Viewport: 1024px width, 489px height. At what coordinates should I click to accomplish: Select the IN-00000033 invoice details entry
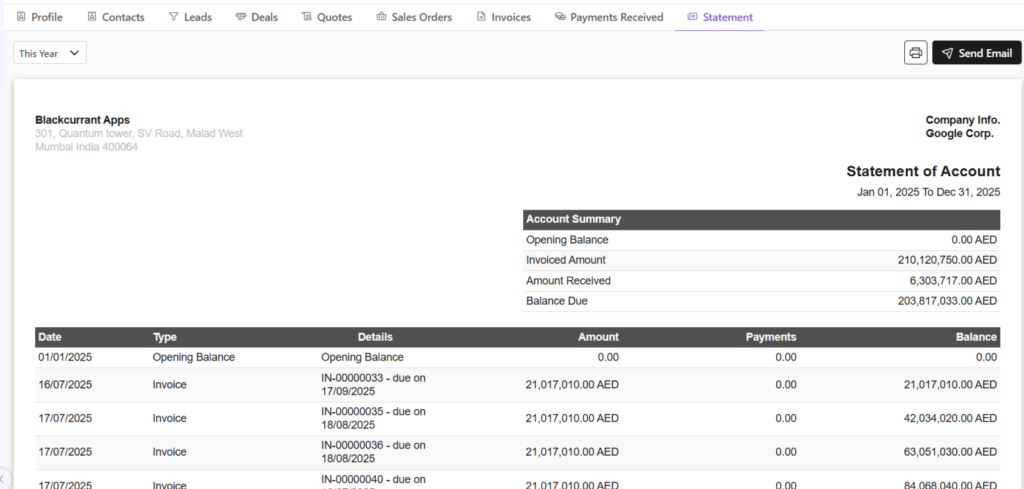click(373, 384)
